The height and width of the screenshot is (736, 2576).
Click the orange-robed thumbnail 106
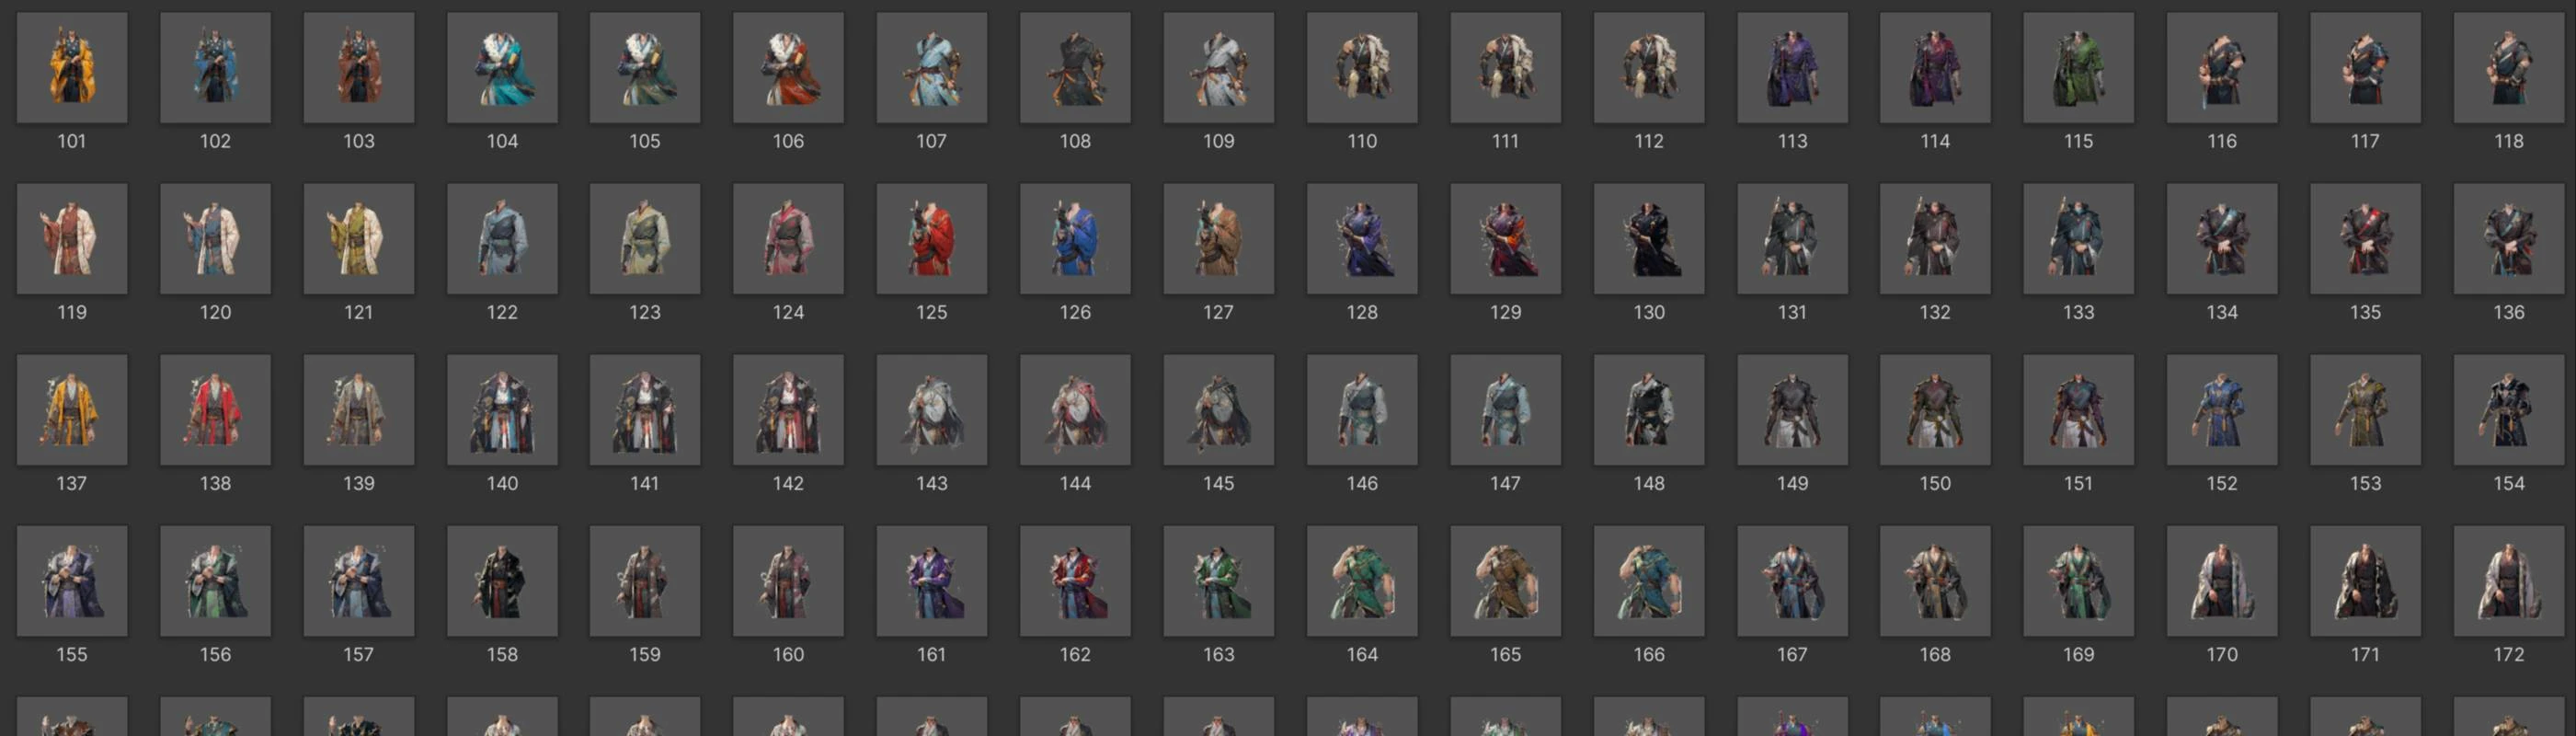[x=788, y=68]
